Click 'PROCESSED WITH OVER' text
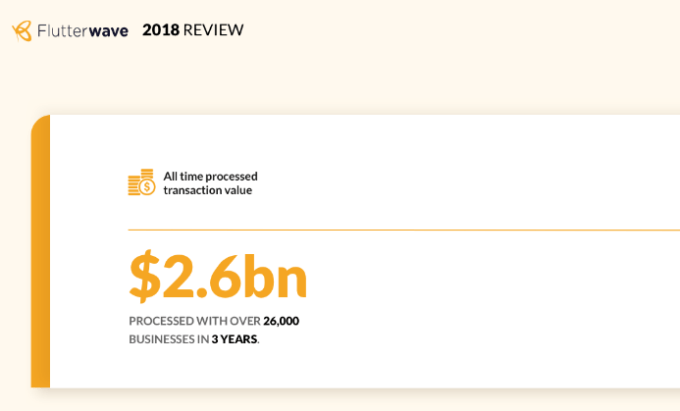The image size is (680, 411). (x=195, y=321)
